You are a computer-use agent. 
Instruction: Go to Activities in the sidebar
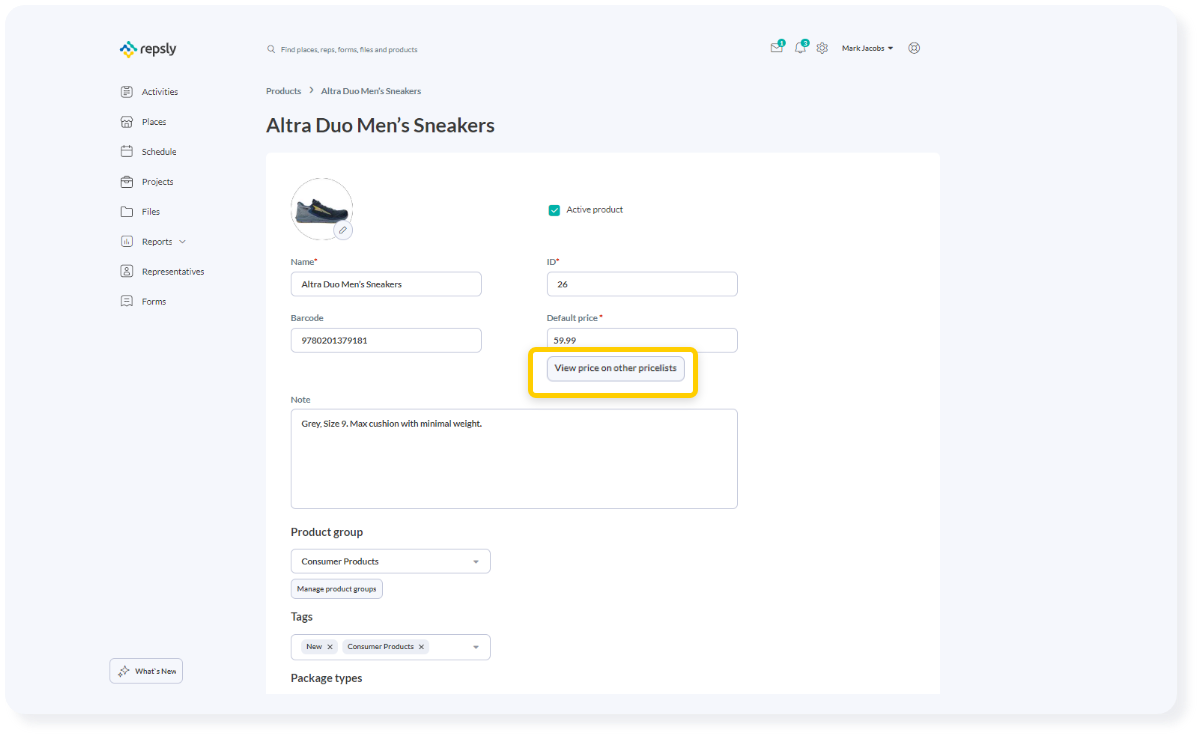[x=160, y=92]
